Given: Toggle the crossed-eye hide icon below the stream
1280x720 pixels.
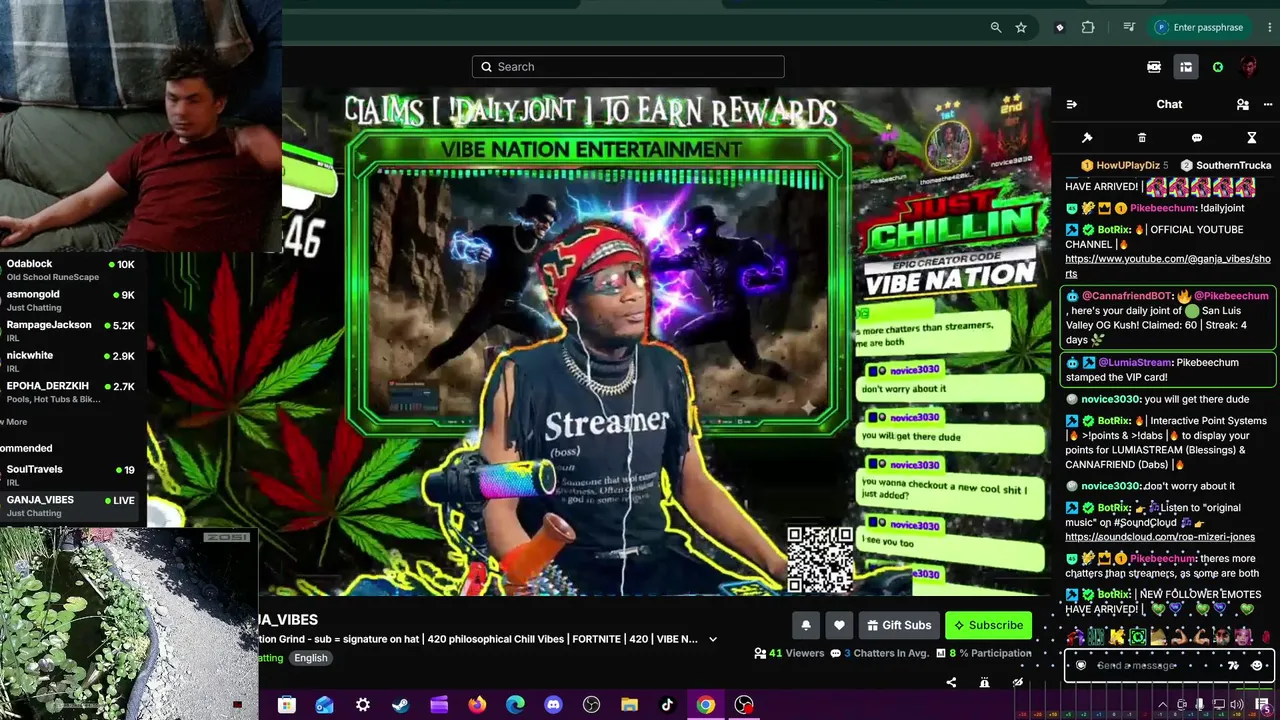Looking at the screenshot, I should click(1018, 683).
